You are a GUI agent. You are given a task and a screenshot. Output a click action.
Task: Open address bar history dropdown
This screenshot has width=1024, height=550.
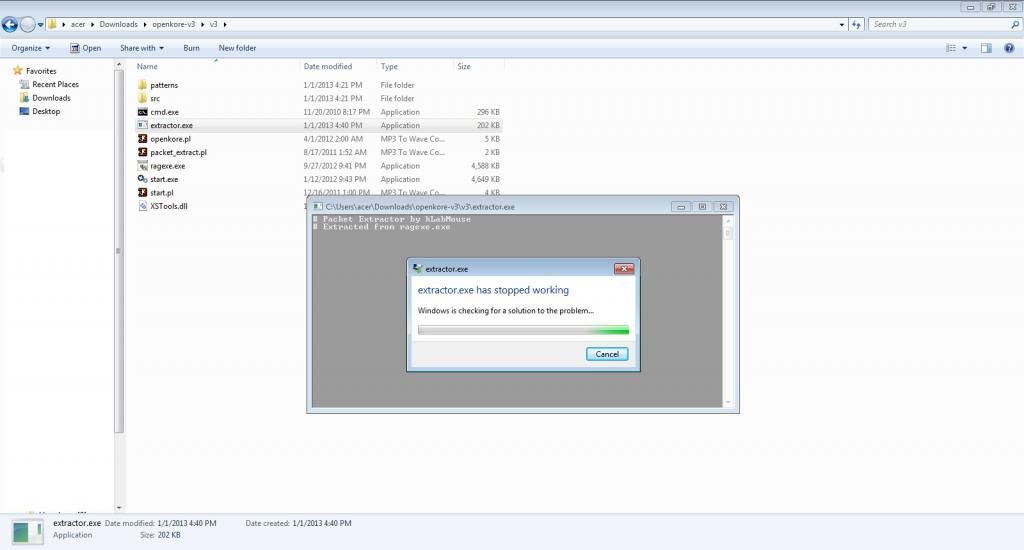[x=841, y=25]
